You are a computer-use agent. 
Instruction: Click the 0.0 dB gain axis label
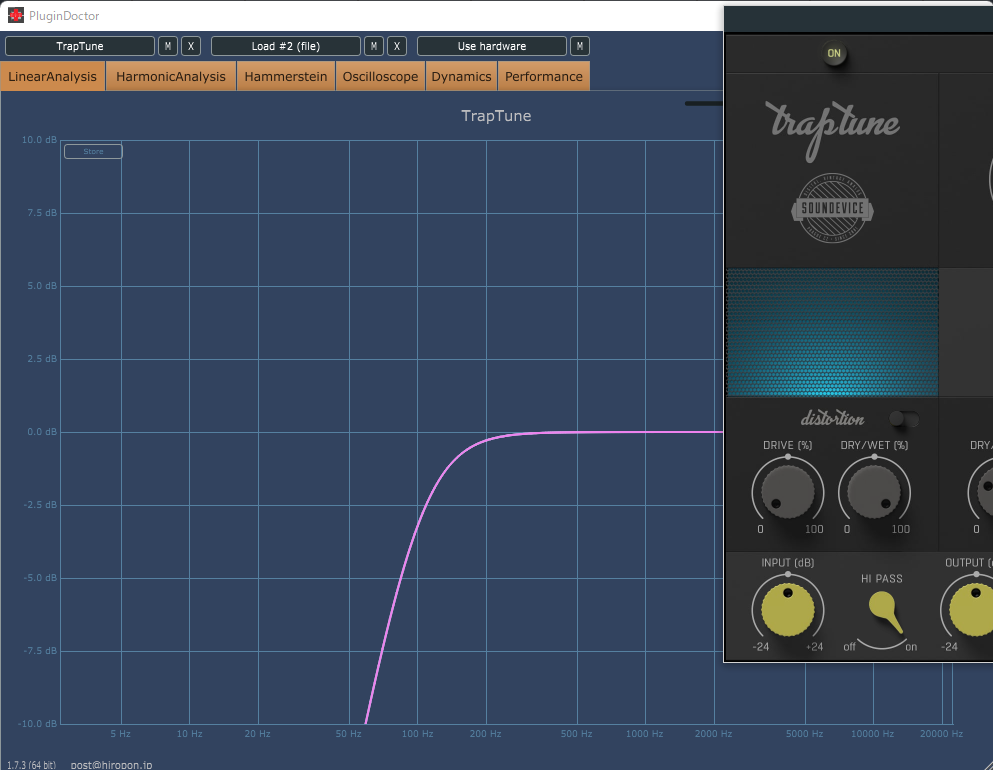pyautogui.click(x=42, y=432)
